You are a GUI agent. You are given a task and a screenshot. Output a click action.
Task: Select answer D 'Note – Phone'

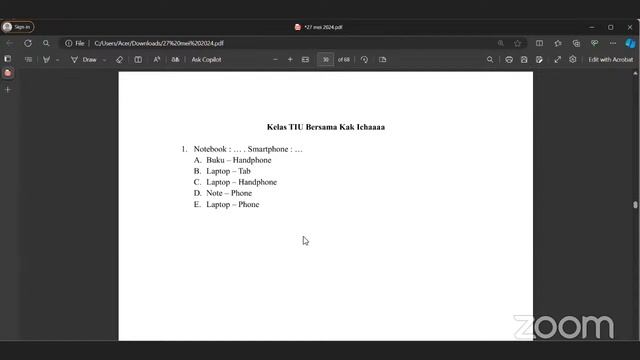tap(229, 193)
